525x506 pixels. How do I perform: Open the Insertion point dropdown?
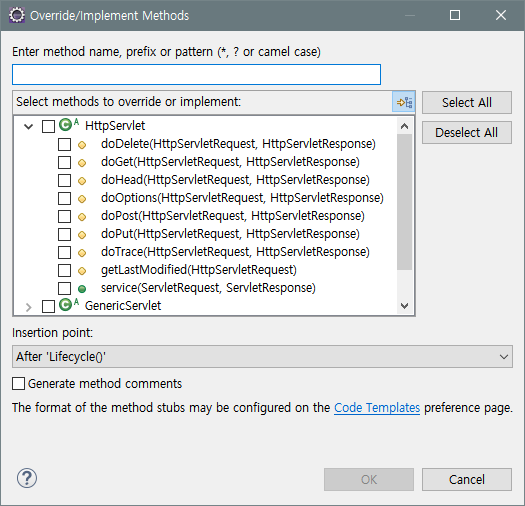pyautogui.click(x=262, y=357)
